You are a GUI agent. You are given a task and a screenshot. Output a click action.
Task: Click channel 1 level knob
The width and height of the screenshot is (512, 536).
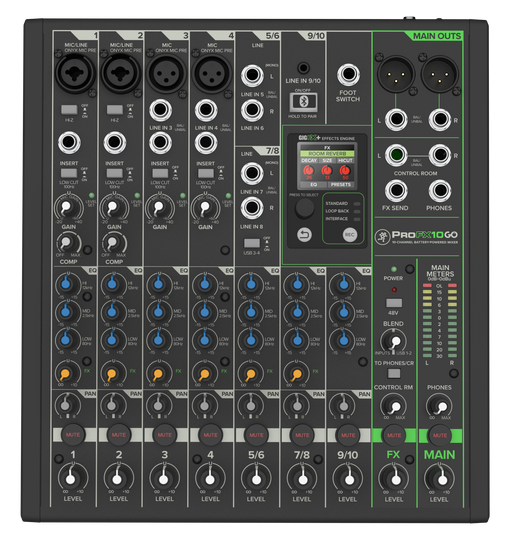(72, 478)
